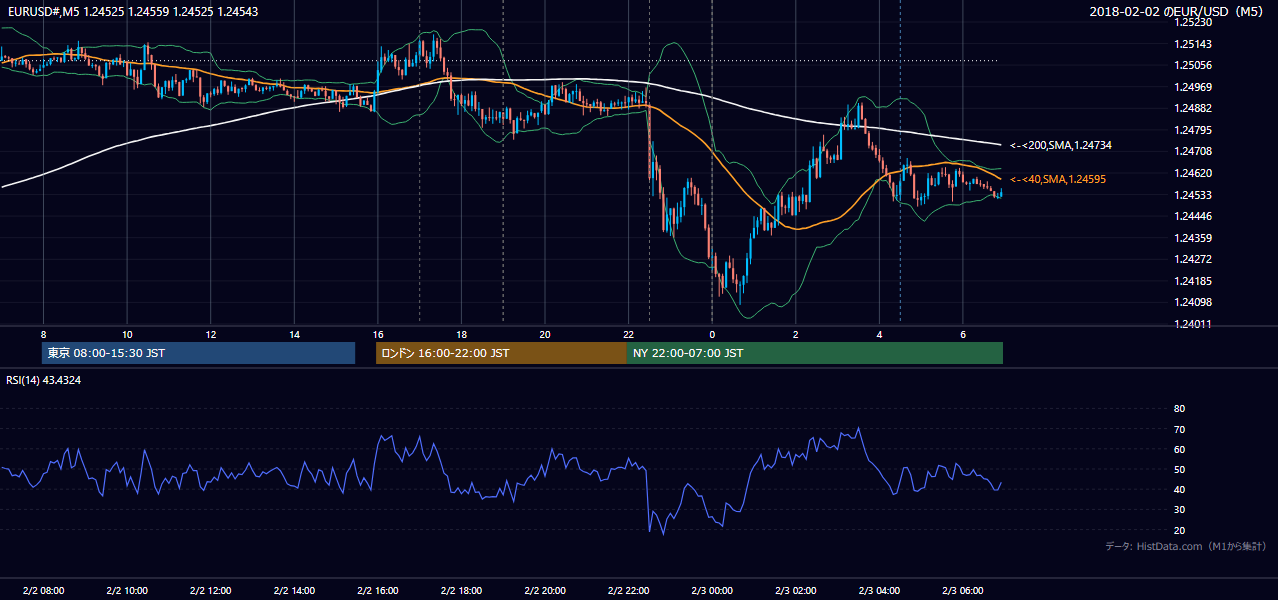Click price axis value 1.24011
The width and height of the screenshot is (1278, 600).
(x=1194, y=324)
